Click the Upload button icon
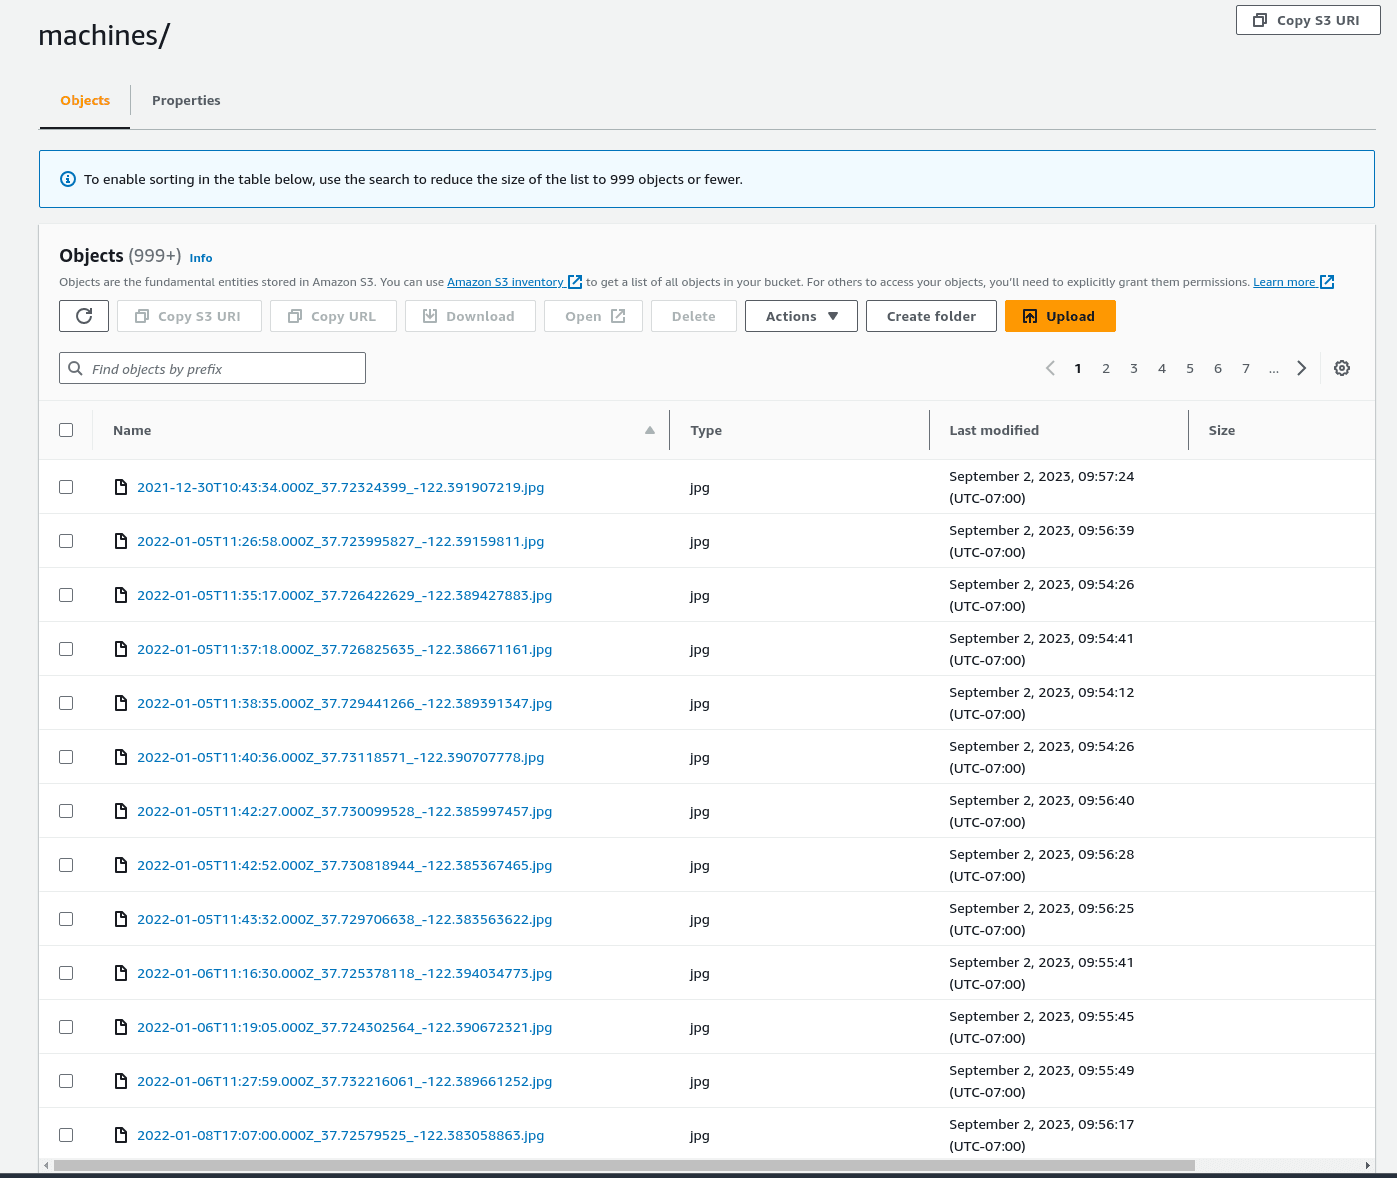This screenshot has width=1397, height=1178. point(1031,316)
